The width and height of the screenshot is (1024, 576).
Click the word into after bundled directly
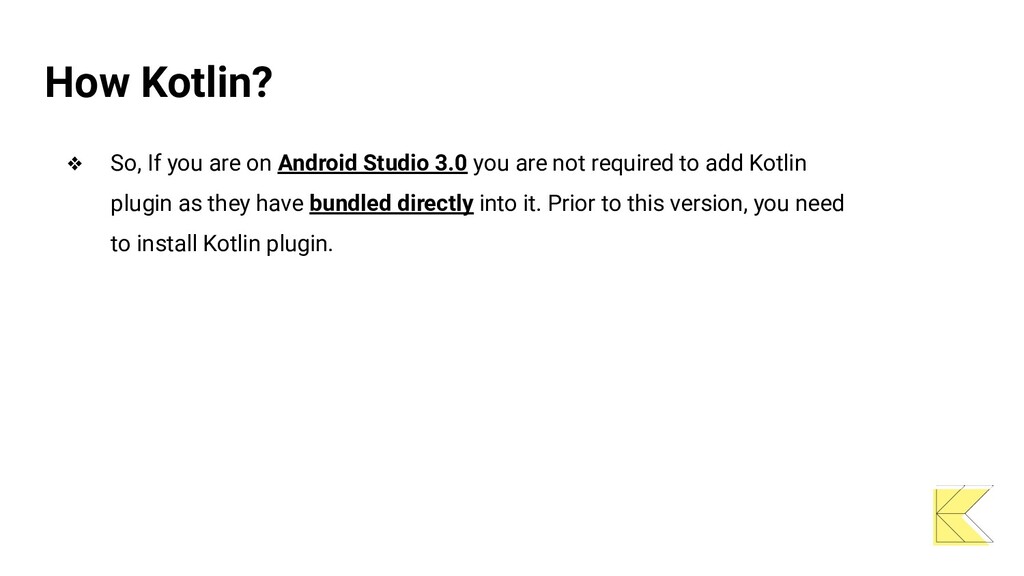pyautogui.click(x=497, y=204)
